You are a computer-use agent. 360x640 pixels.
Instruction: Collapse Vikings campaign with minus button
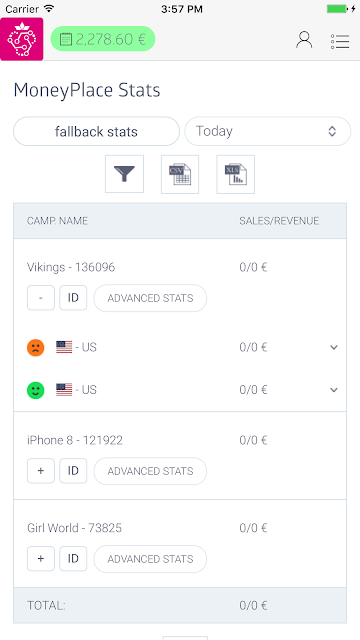[x=41, y=298]
